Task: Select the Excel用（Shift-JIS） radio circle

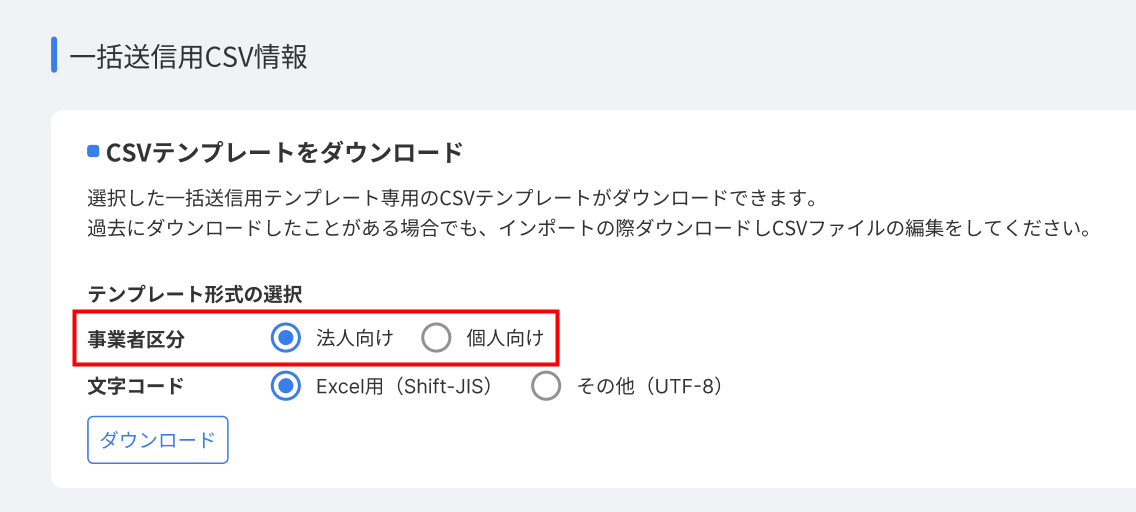Action: 286,386
